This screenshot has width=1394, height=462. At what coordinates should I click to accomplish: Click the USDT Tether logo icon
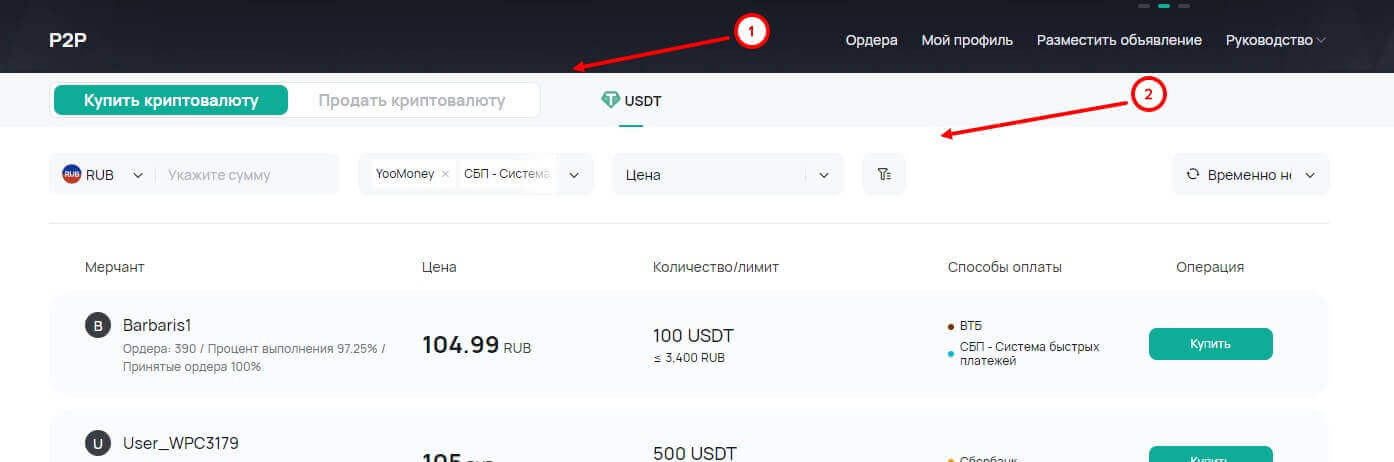(x=610, y=100)
